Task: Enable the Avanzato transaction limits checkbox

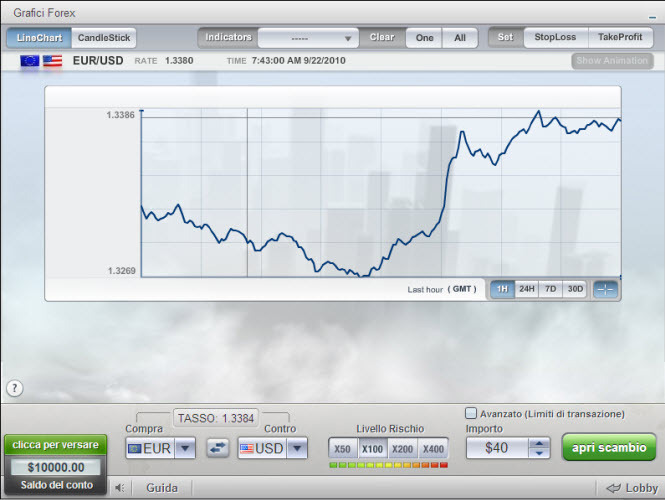Action: [x=471, y=413]
